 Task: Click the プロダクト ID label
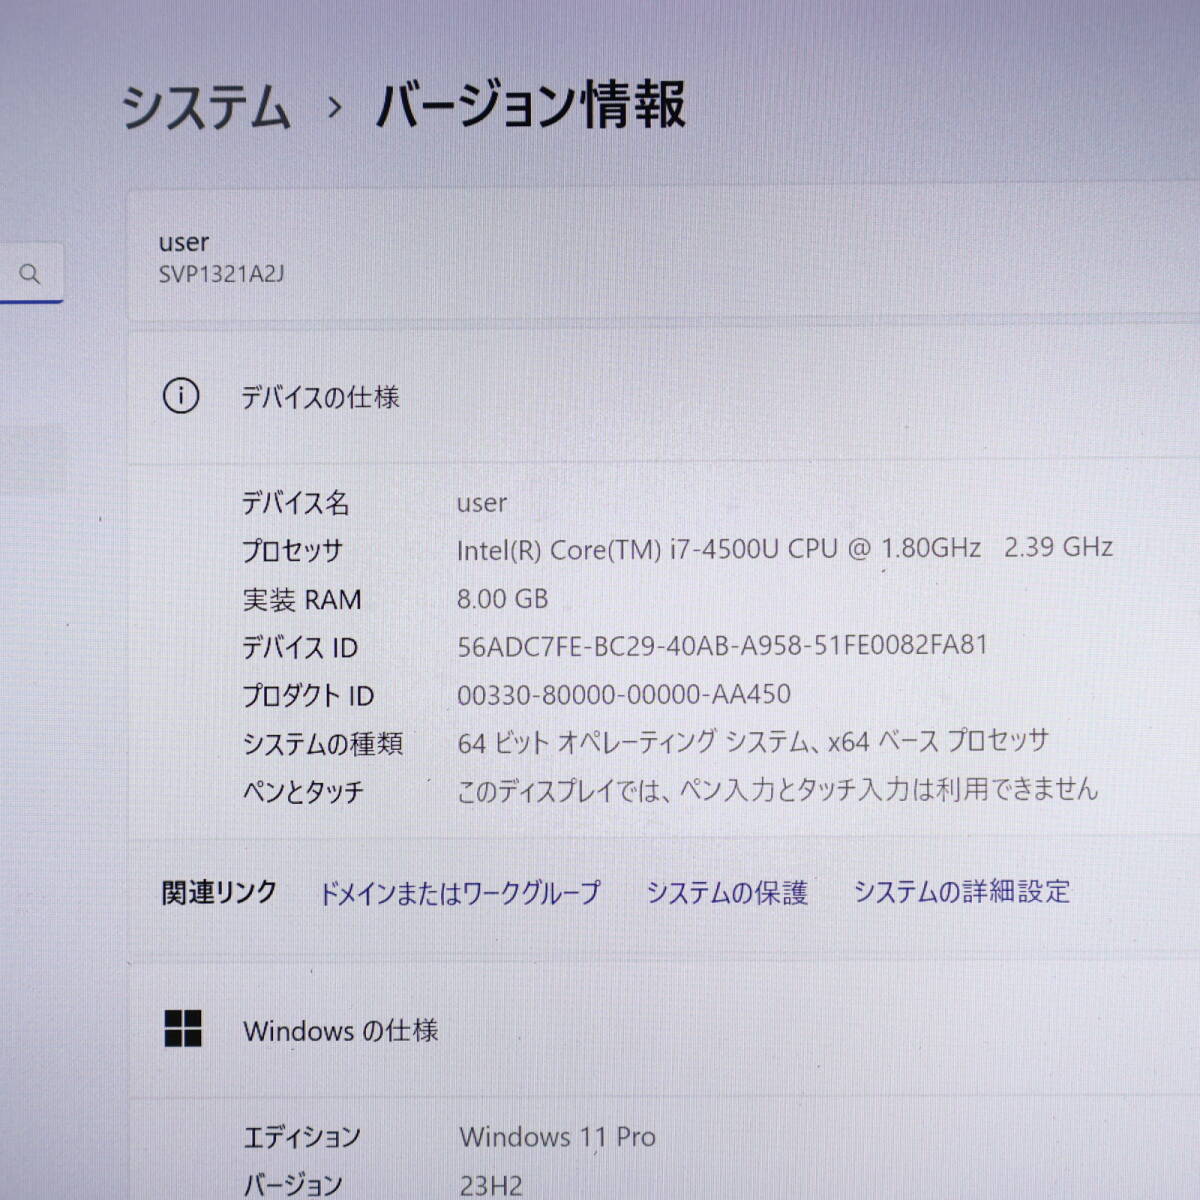coord(308,696)
